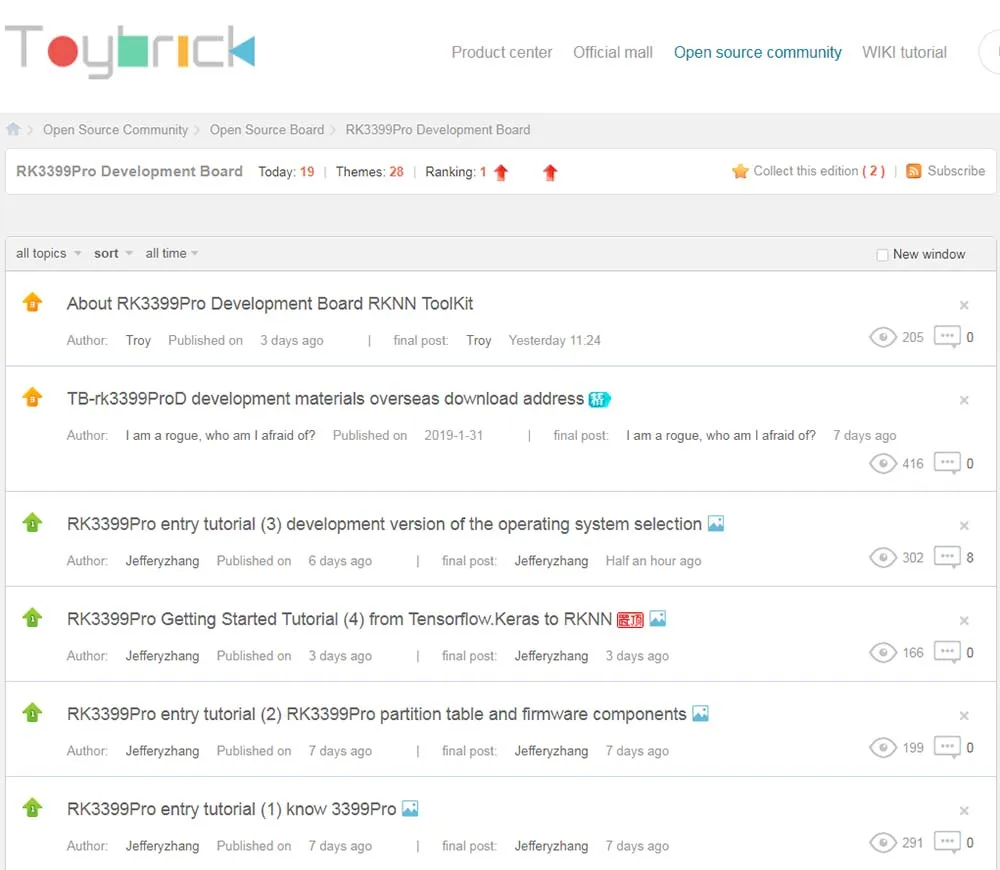Close the entry tutorial (3) row with X
The height and width of the screenshot is (870, 1000).
coord(964,526)
